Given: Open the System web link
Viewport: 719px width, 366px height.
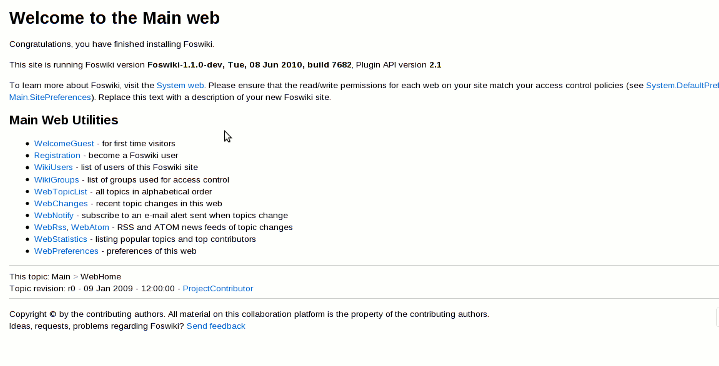Looking at the screenshot, I should tap(180, 85).
